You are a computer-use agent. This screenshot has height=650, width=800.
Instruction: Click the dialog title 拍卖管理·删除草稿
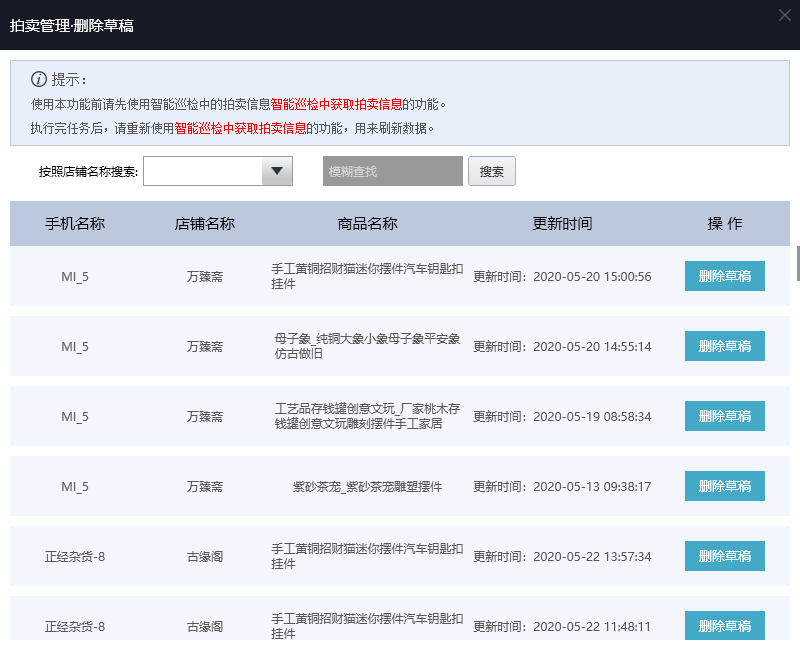pos(71,26)
